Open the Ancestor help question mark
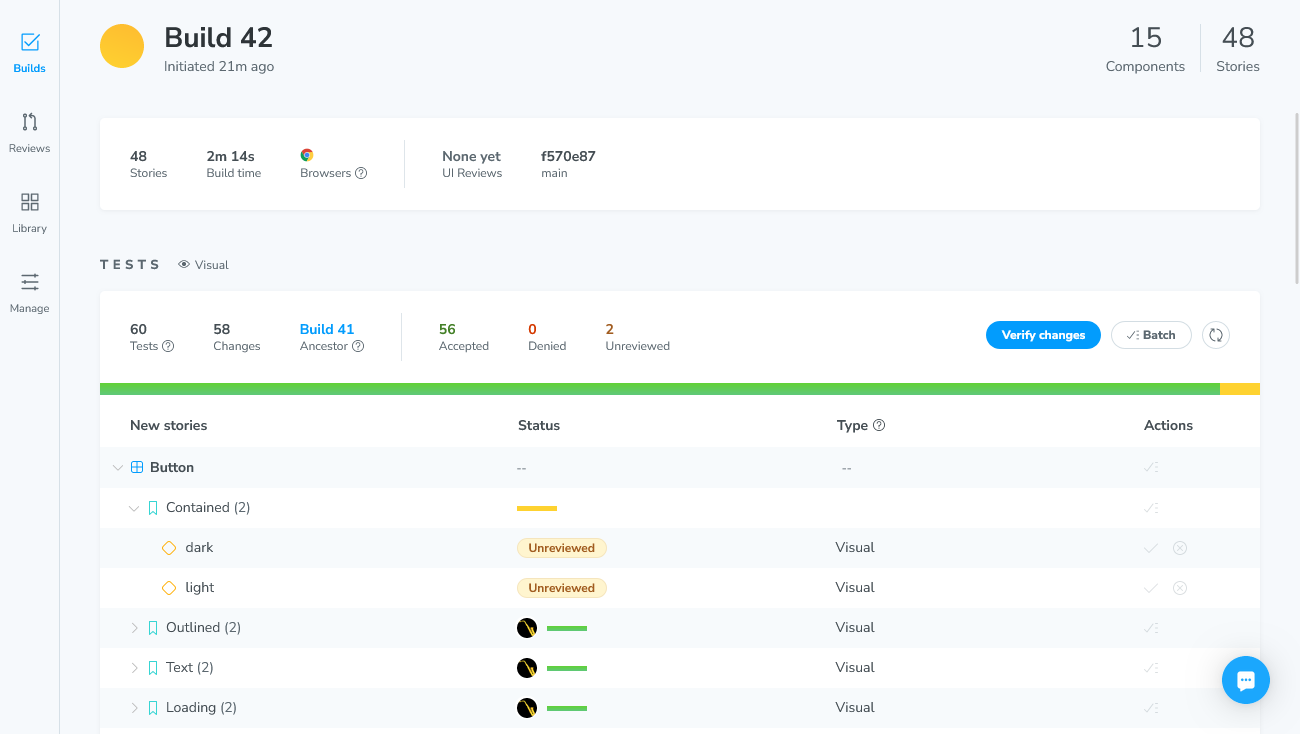The image size is (1300, 734). pyautogui.click(x=358, y=346)
